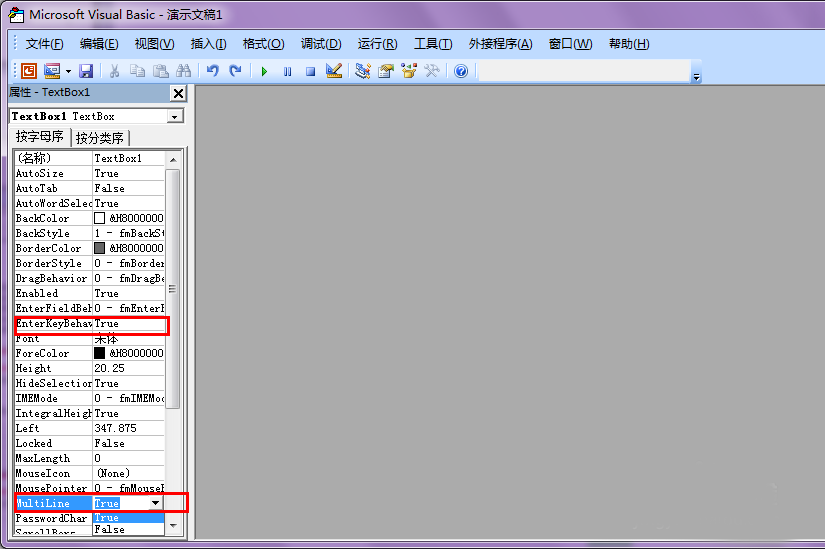Click the Find binoculars icon

click(x=184, y=71)
